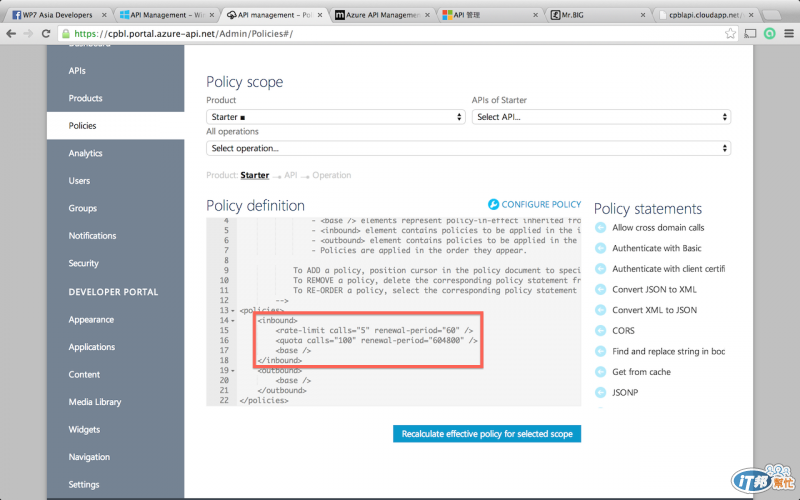
Task: Switch to Mr.BIG tab
Action: tap(597, 15)
